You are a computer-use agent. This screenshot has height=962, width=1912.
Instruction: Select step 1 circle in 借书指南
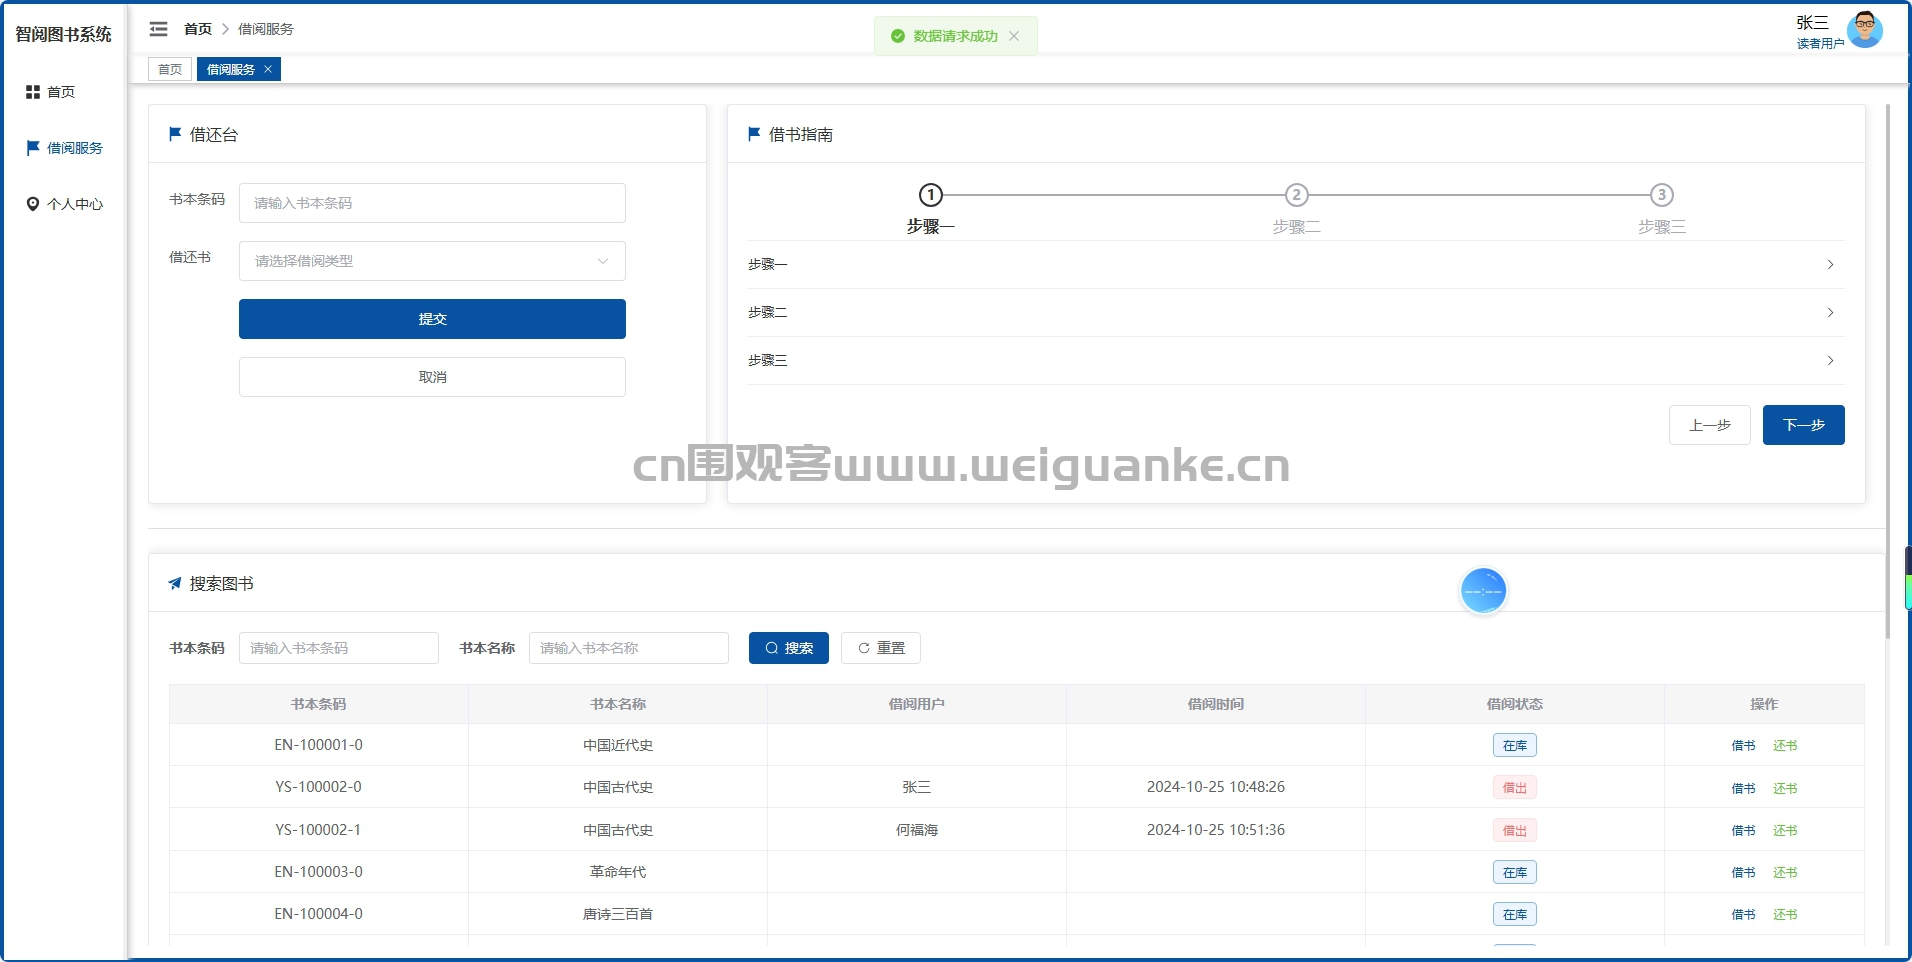click(x=930, y=195)
